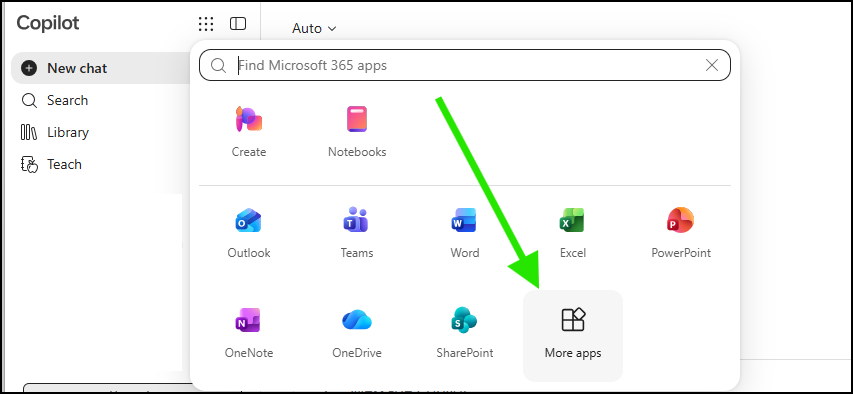Open Excel from the app launcher
Viewport: 853px width, 394px height.
click(x=572, y=233)
